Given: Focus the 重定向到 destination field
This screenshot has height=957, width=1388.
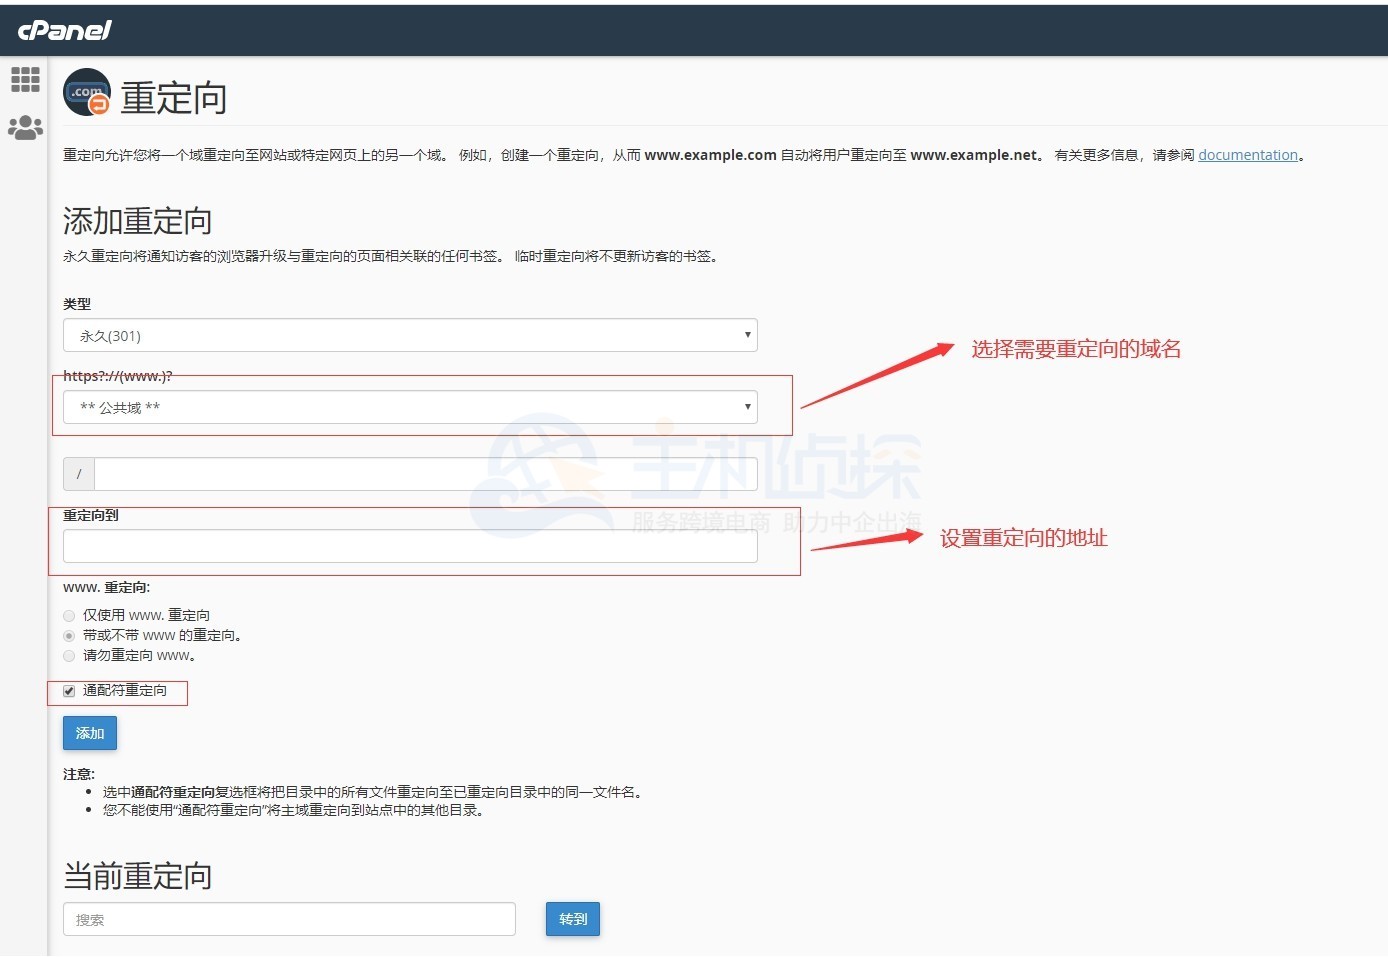Looking at the screenshot, I should point(410,545).
